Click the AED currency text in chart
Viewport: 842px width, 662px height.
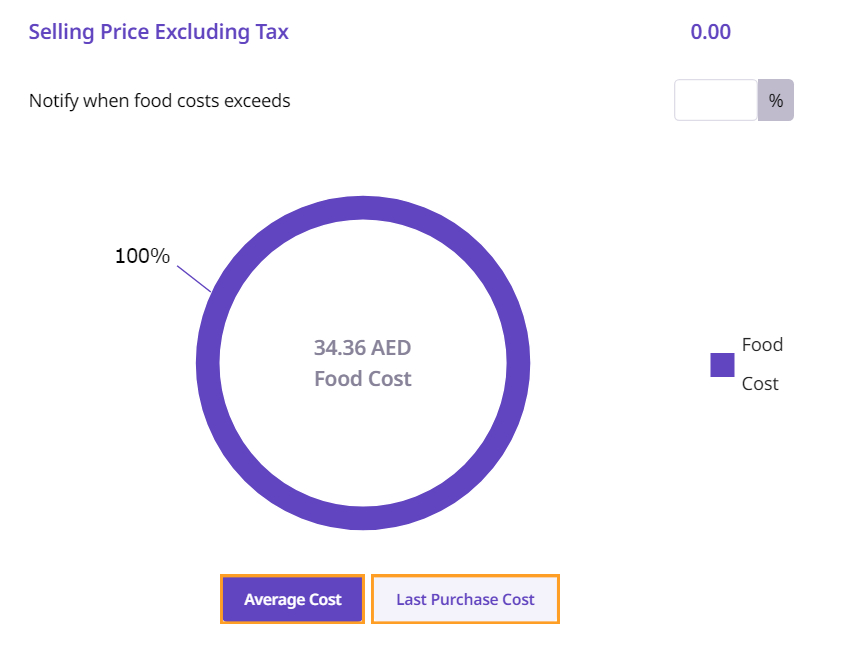coord(391,348)
